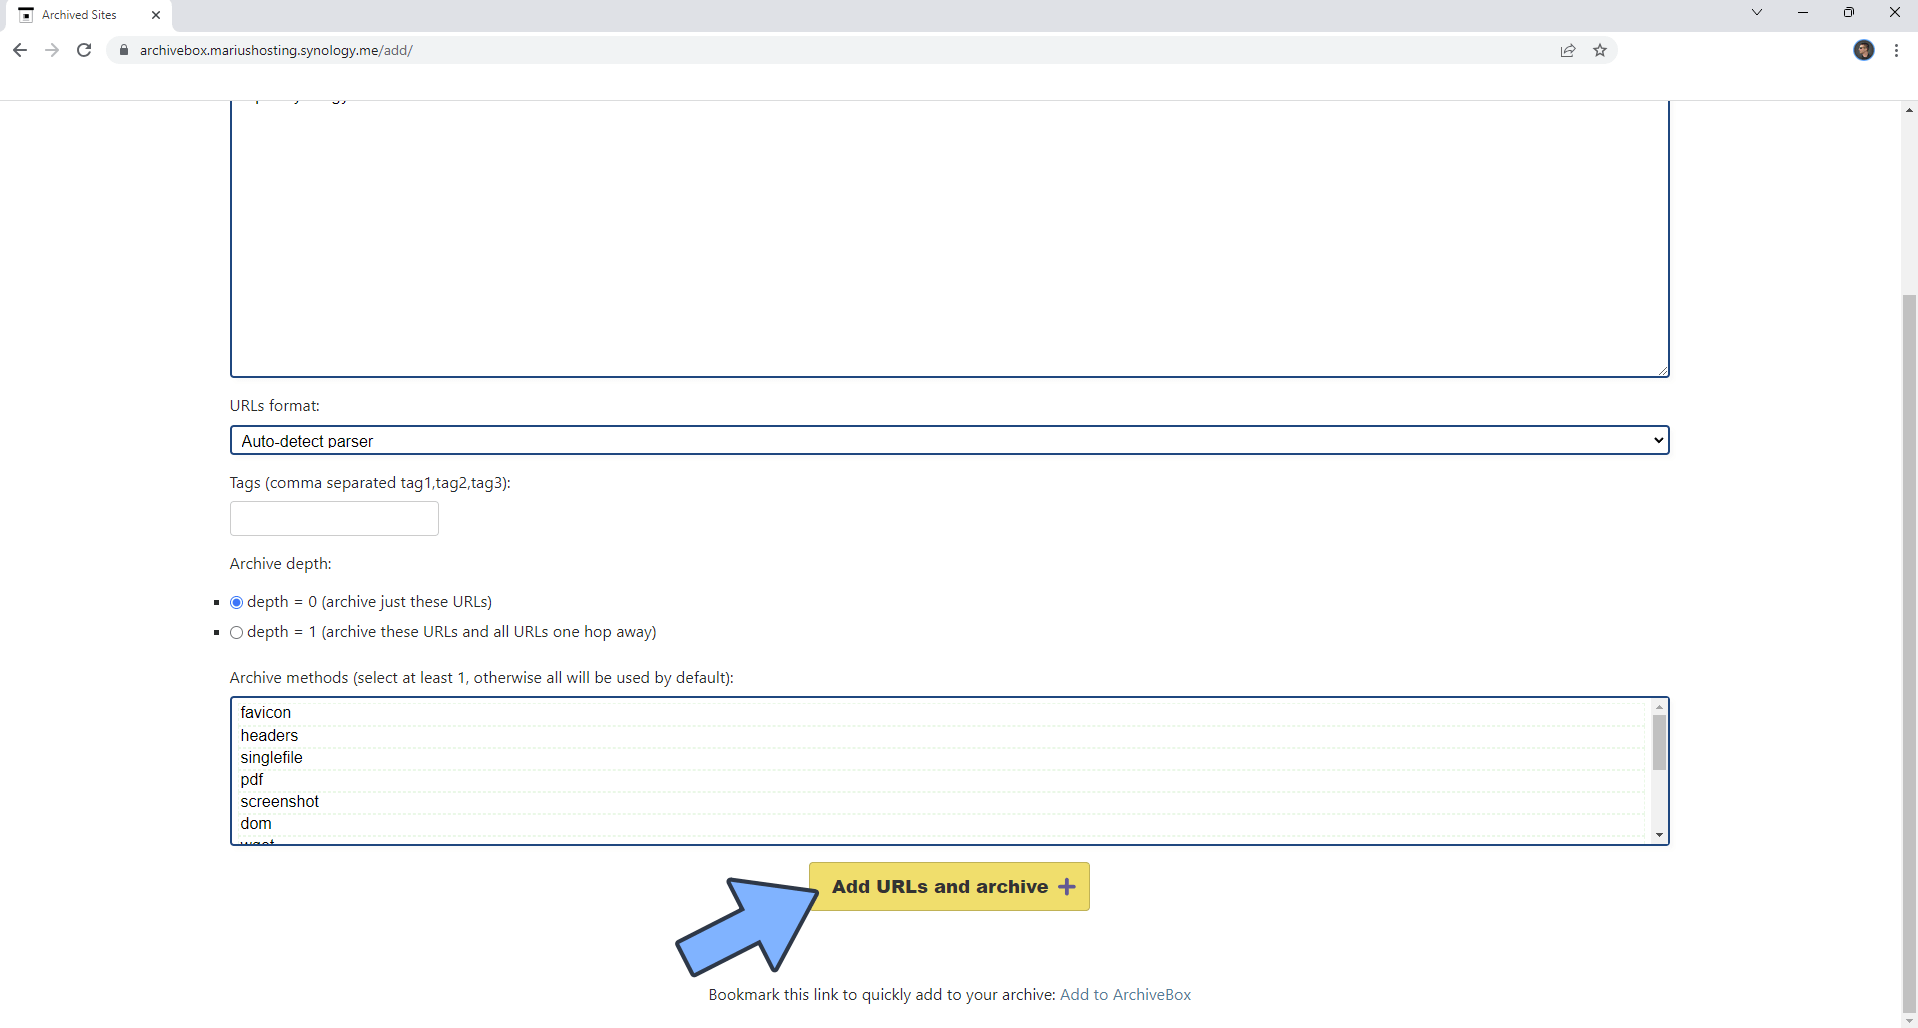Select pdf archive method
The height and width of the screenshot is (1028, 1918).
[x=940, y=779]
